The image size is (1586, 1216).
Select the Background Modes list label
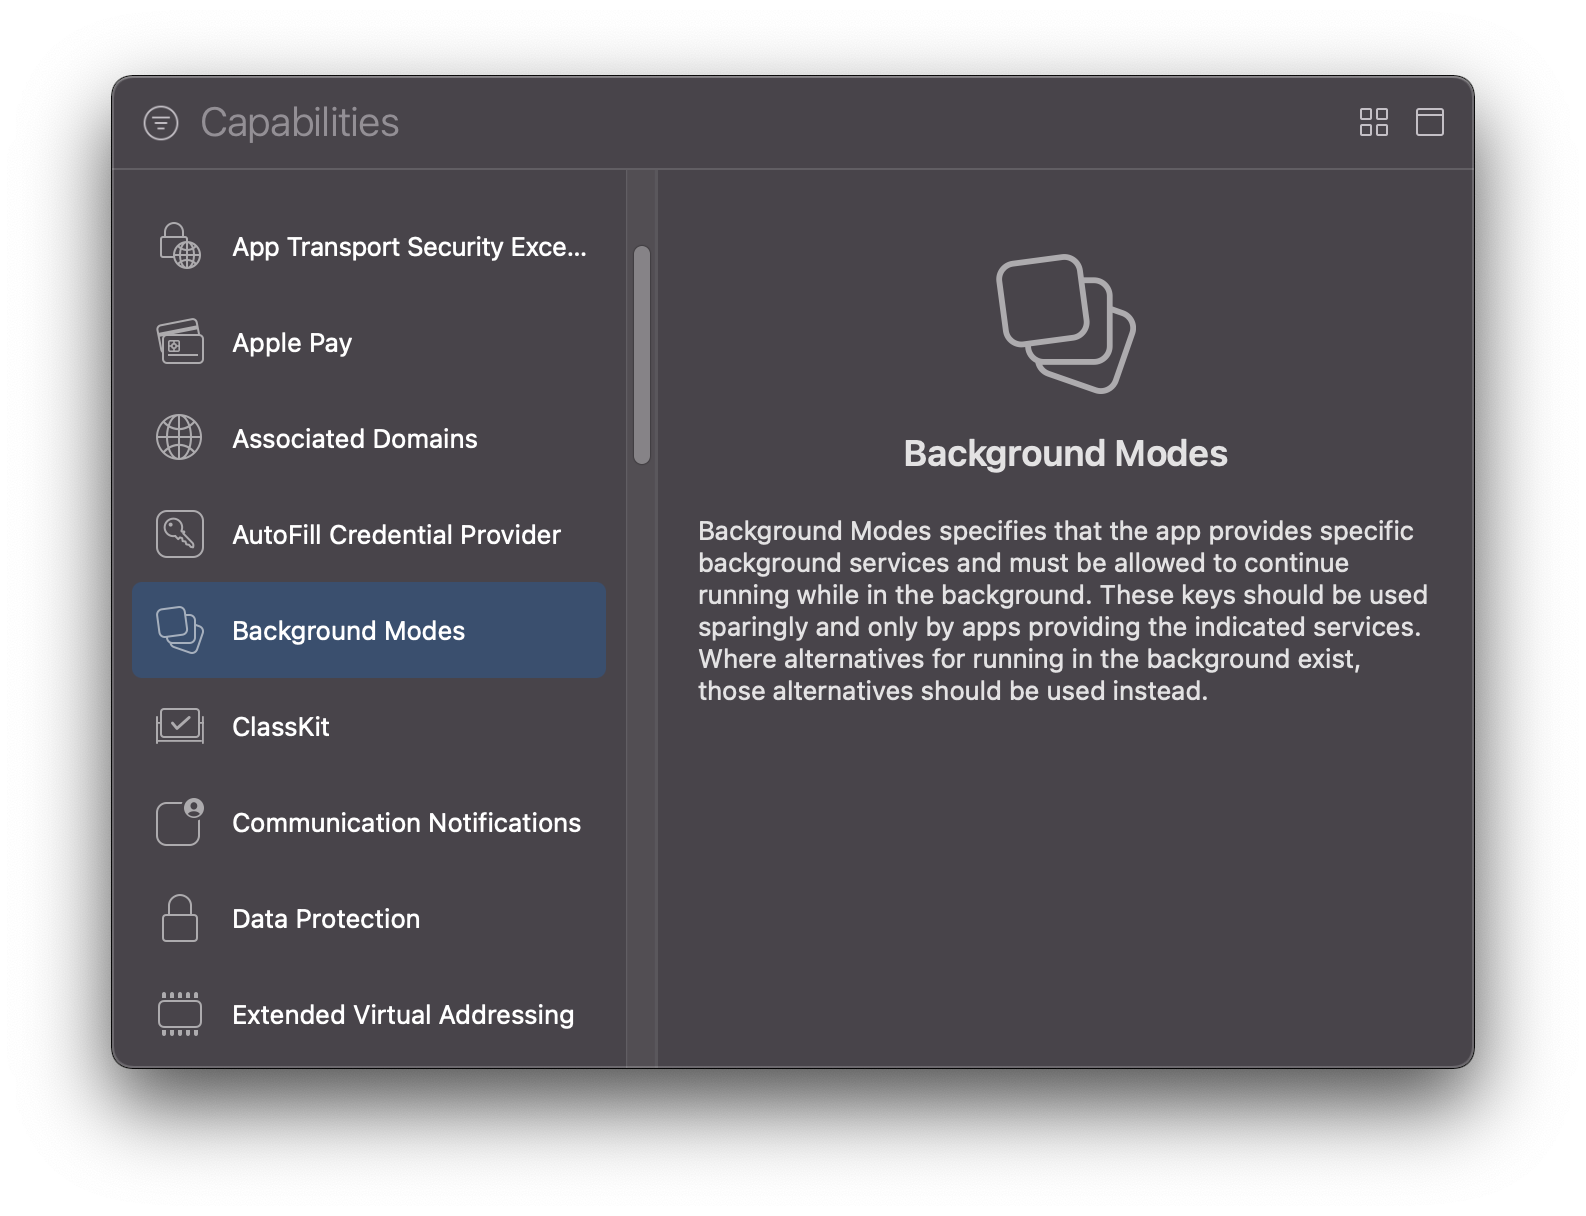(x=348, y=631)
